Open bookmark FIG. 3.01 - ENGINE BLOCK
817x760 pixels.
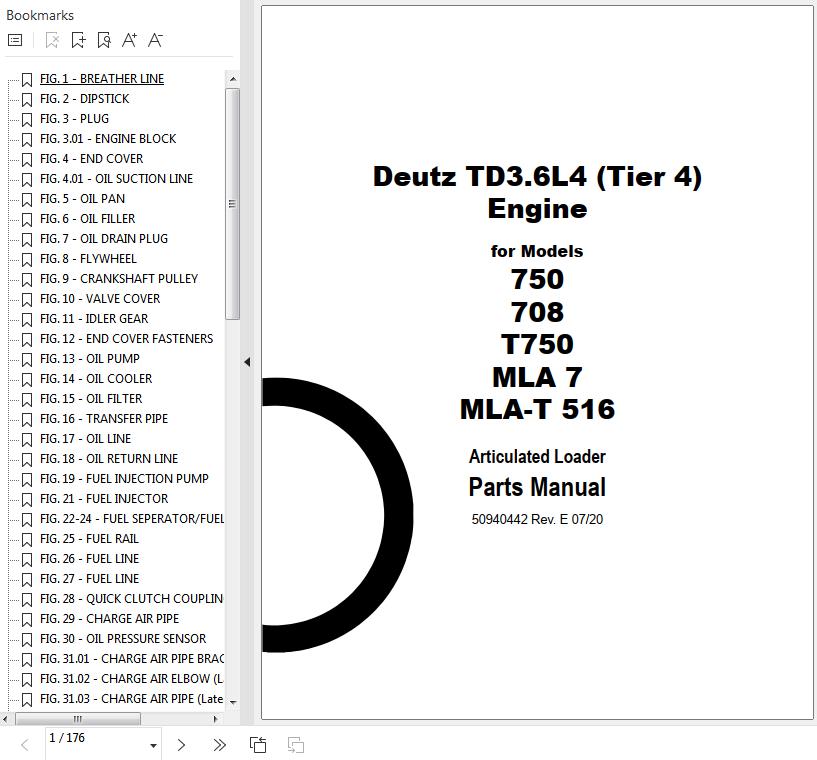(108, 139)
